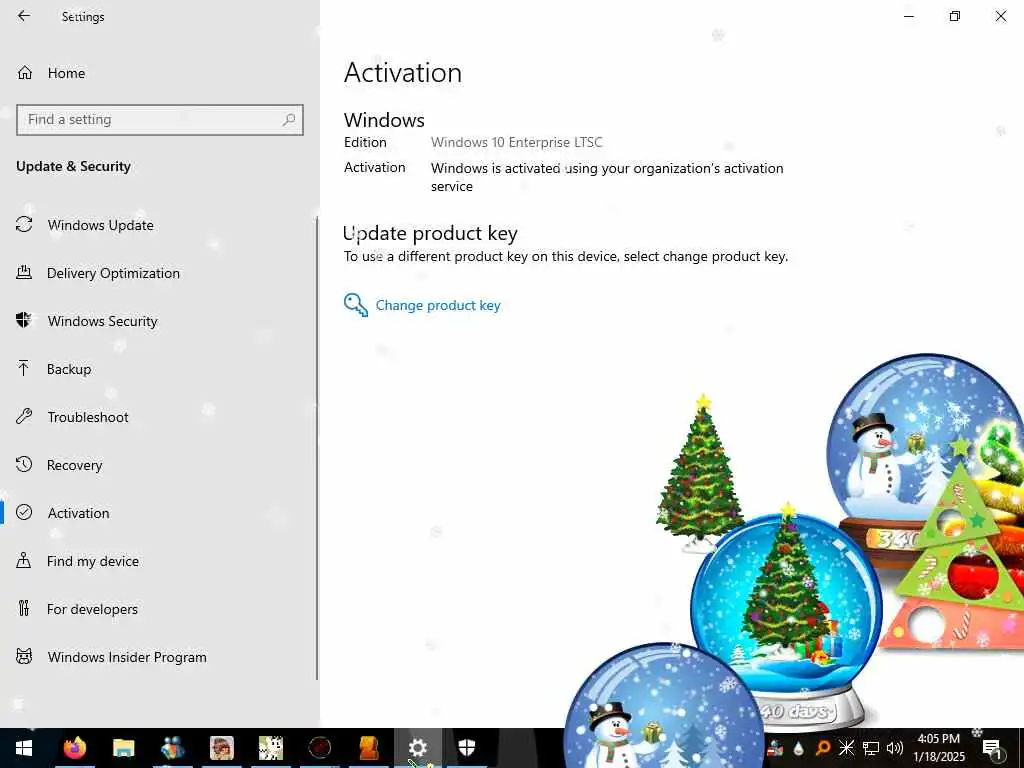This screenshot has width=1024, height=768.
Task: Close the Settings window
Action: coord(1000,16)
